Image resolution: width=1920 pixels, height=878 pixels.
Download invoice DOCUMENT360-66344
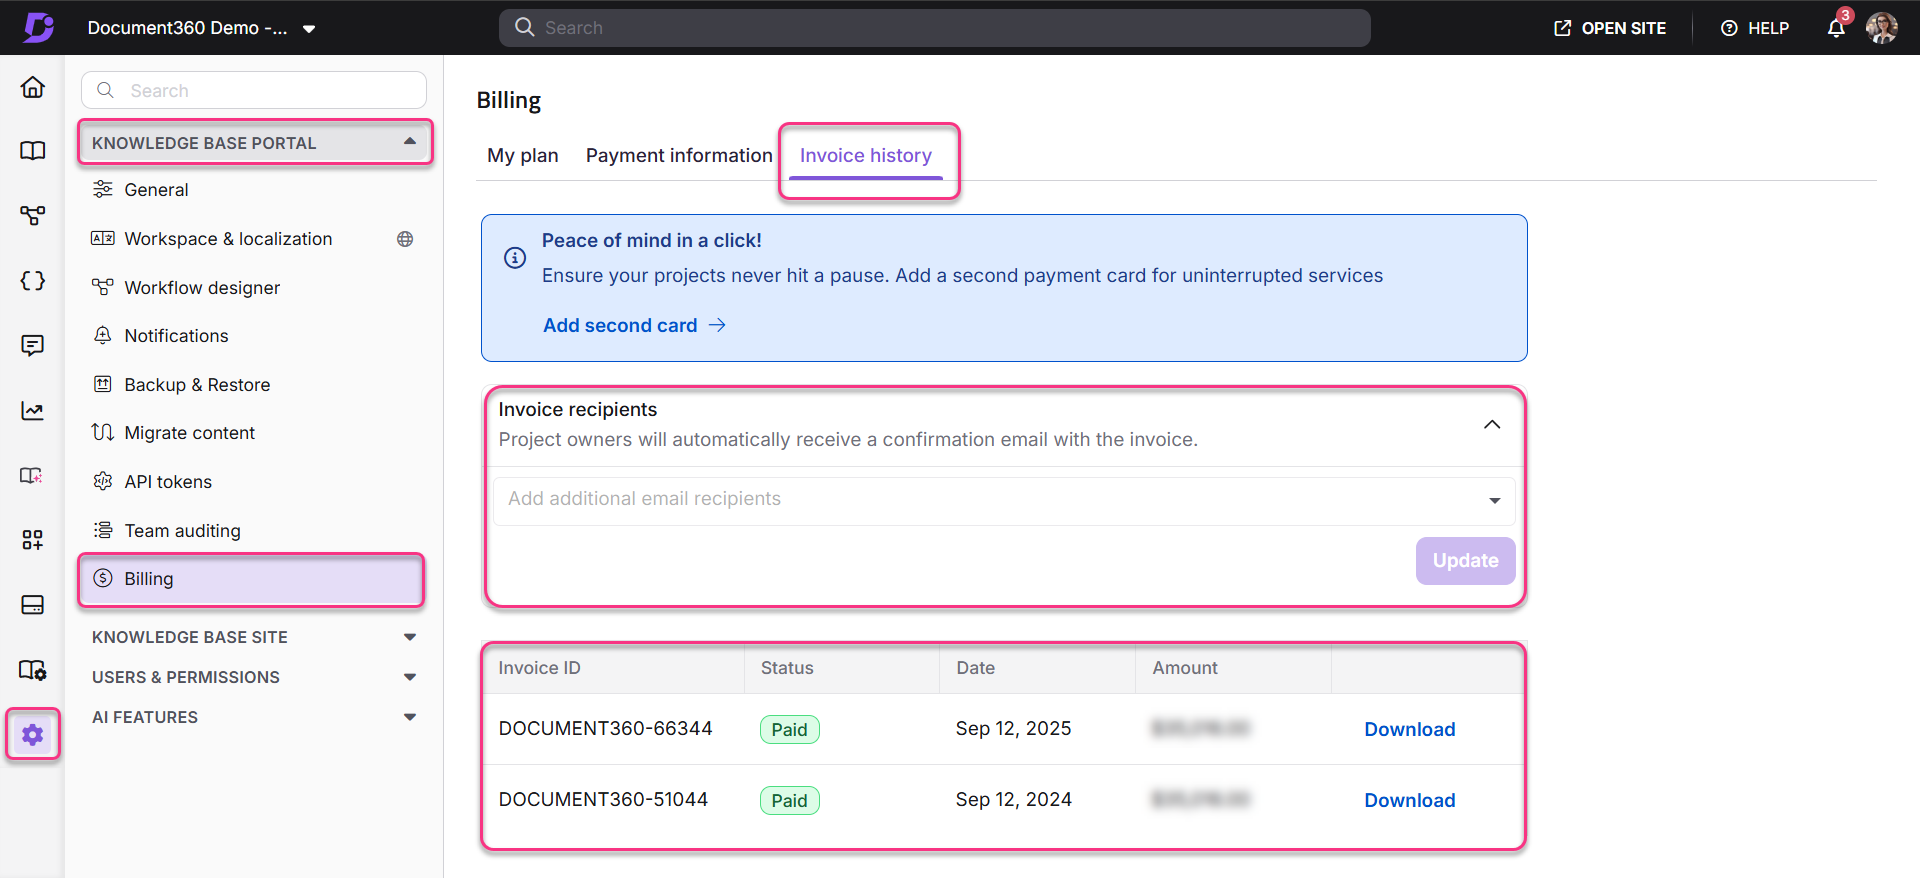coord(1410,729)
